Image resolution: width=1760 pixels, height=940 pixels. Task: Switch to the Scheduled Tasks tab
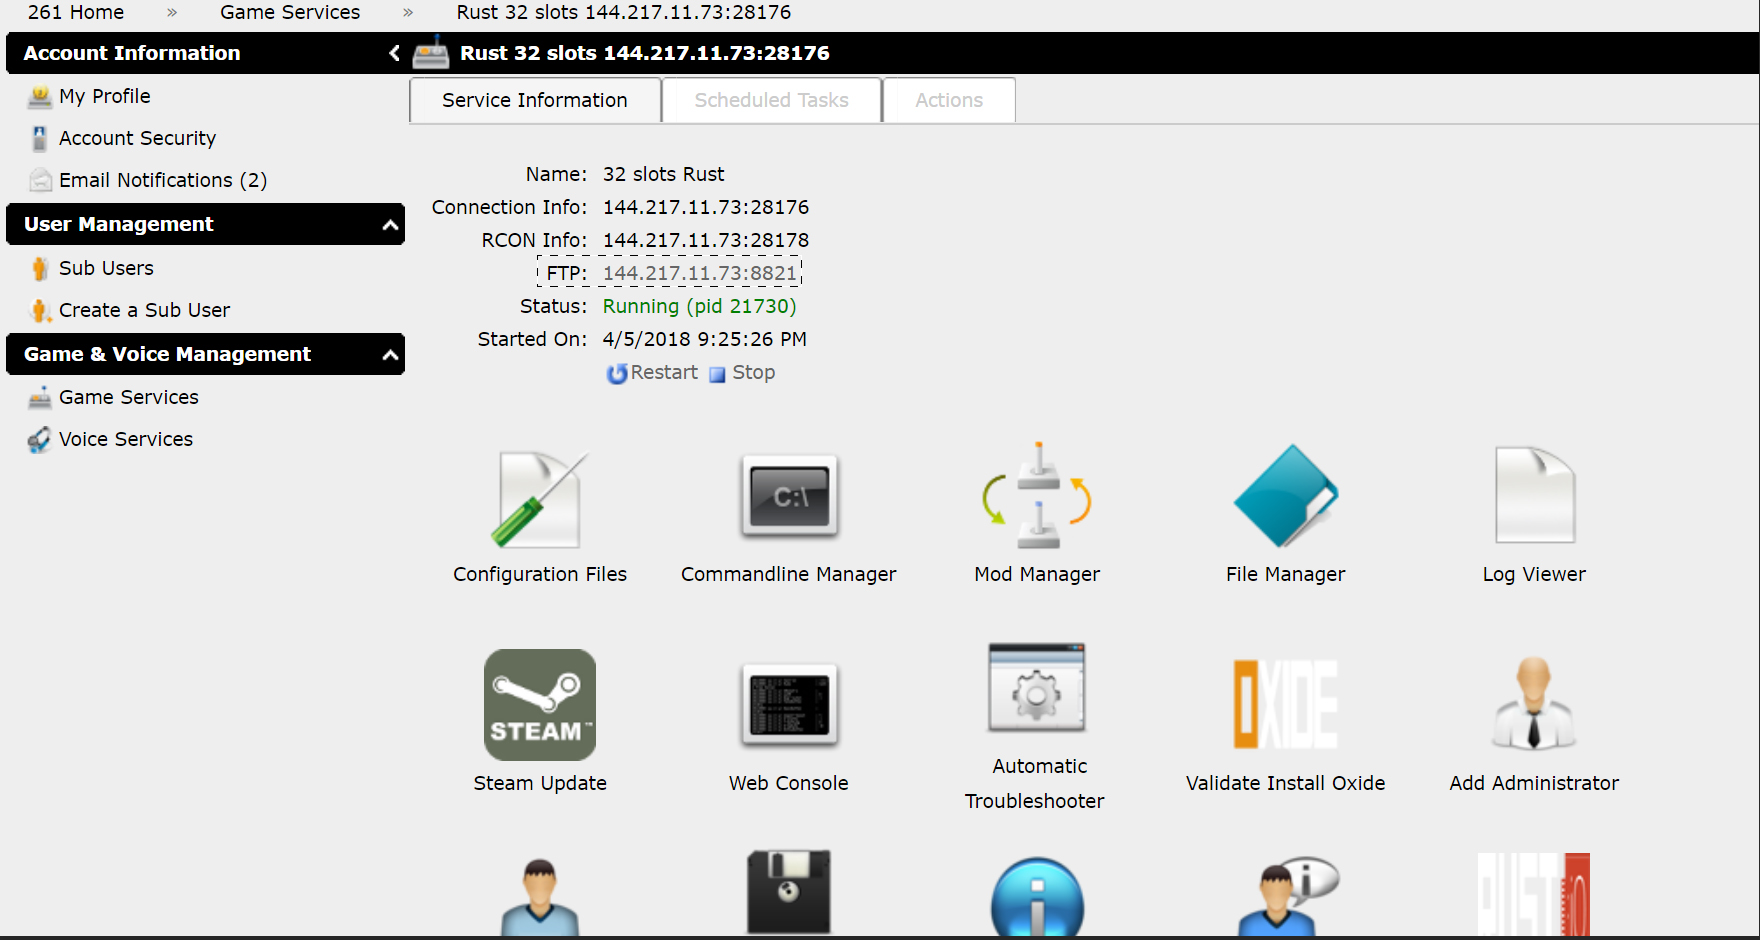point(771,100)
